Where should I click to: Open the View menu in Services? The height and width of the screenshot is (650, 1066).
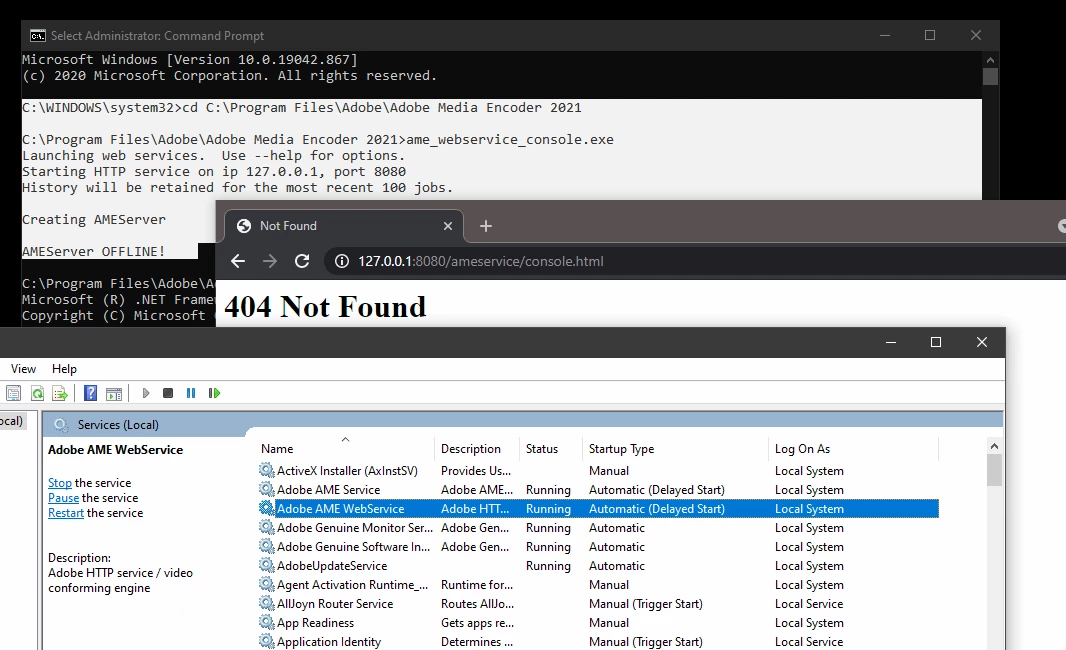pyautogui.click(x=23, y=369)
